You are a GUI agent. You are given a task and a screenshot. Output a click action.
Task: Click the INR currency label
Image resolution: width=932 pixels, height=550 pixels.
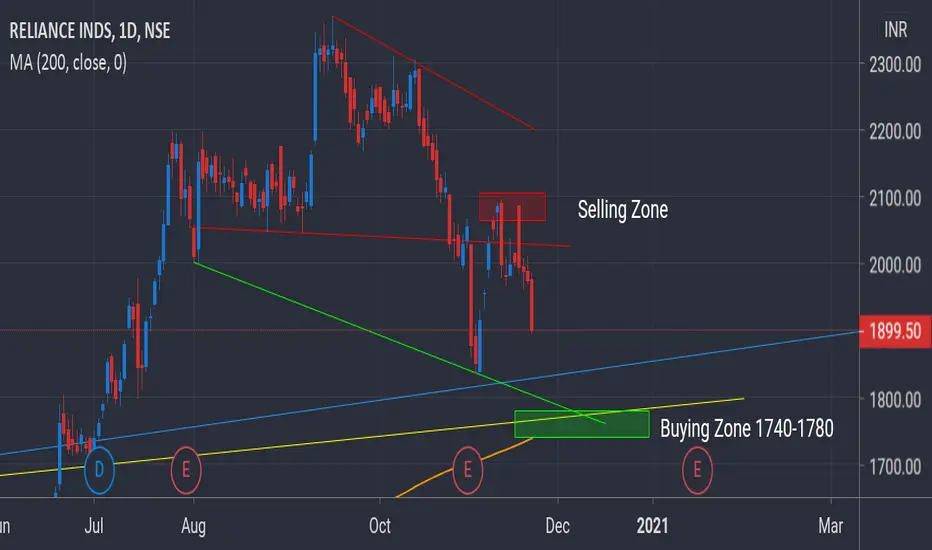[895, 30]
